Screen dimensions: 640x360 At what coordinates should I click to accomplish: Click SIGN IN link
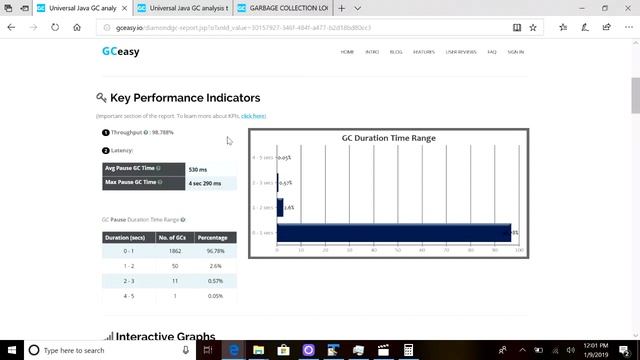pyautogui.click(x=516, y=52)
